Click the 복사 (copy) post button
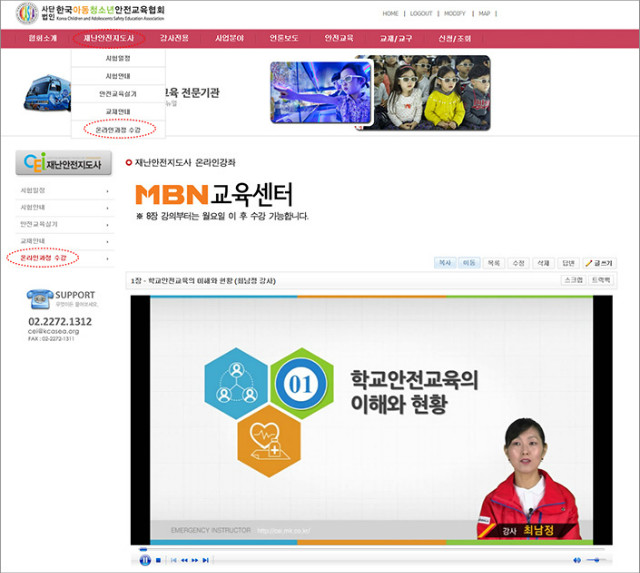The image size is (640, 573). 444,263
